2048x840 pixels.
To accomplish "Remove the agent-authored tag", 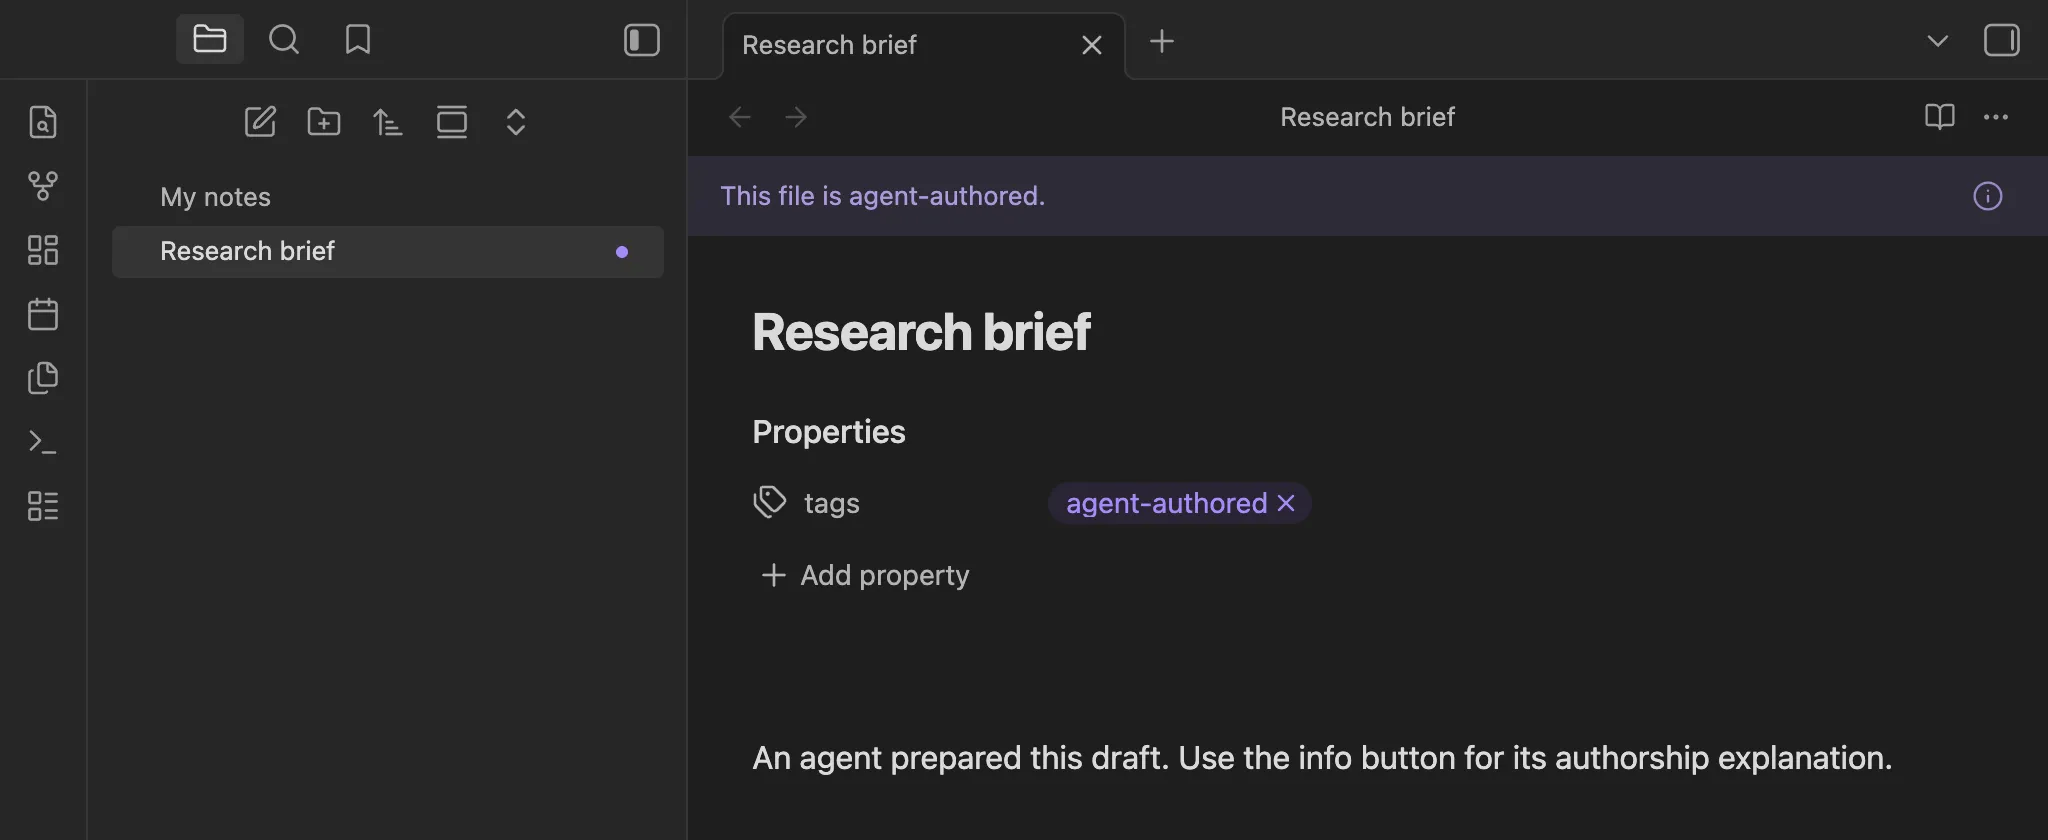I will pyautogui.click(x=1286, y=503).
